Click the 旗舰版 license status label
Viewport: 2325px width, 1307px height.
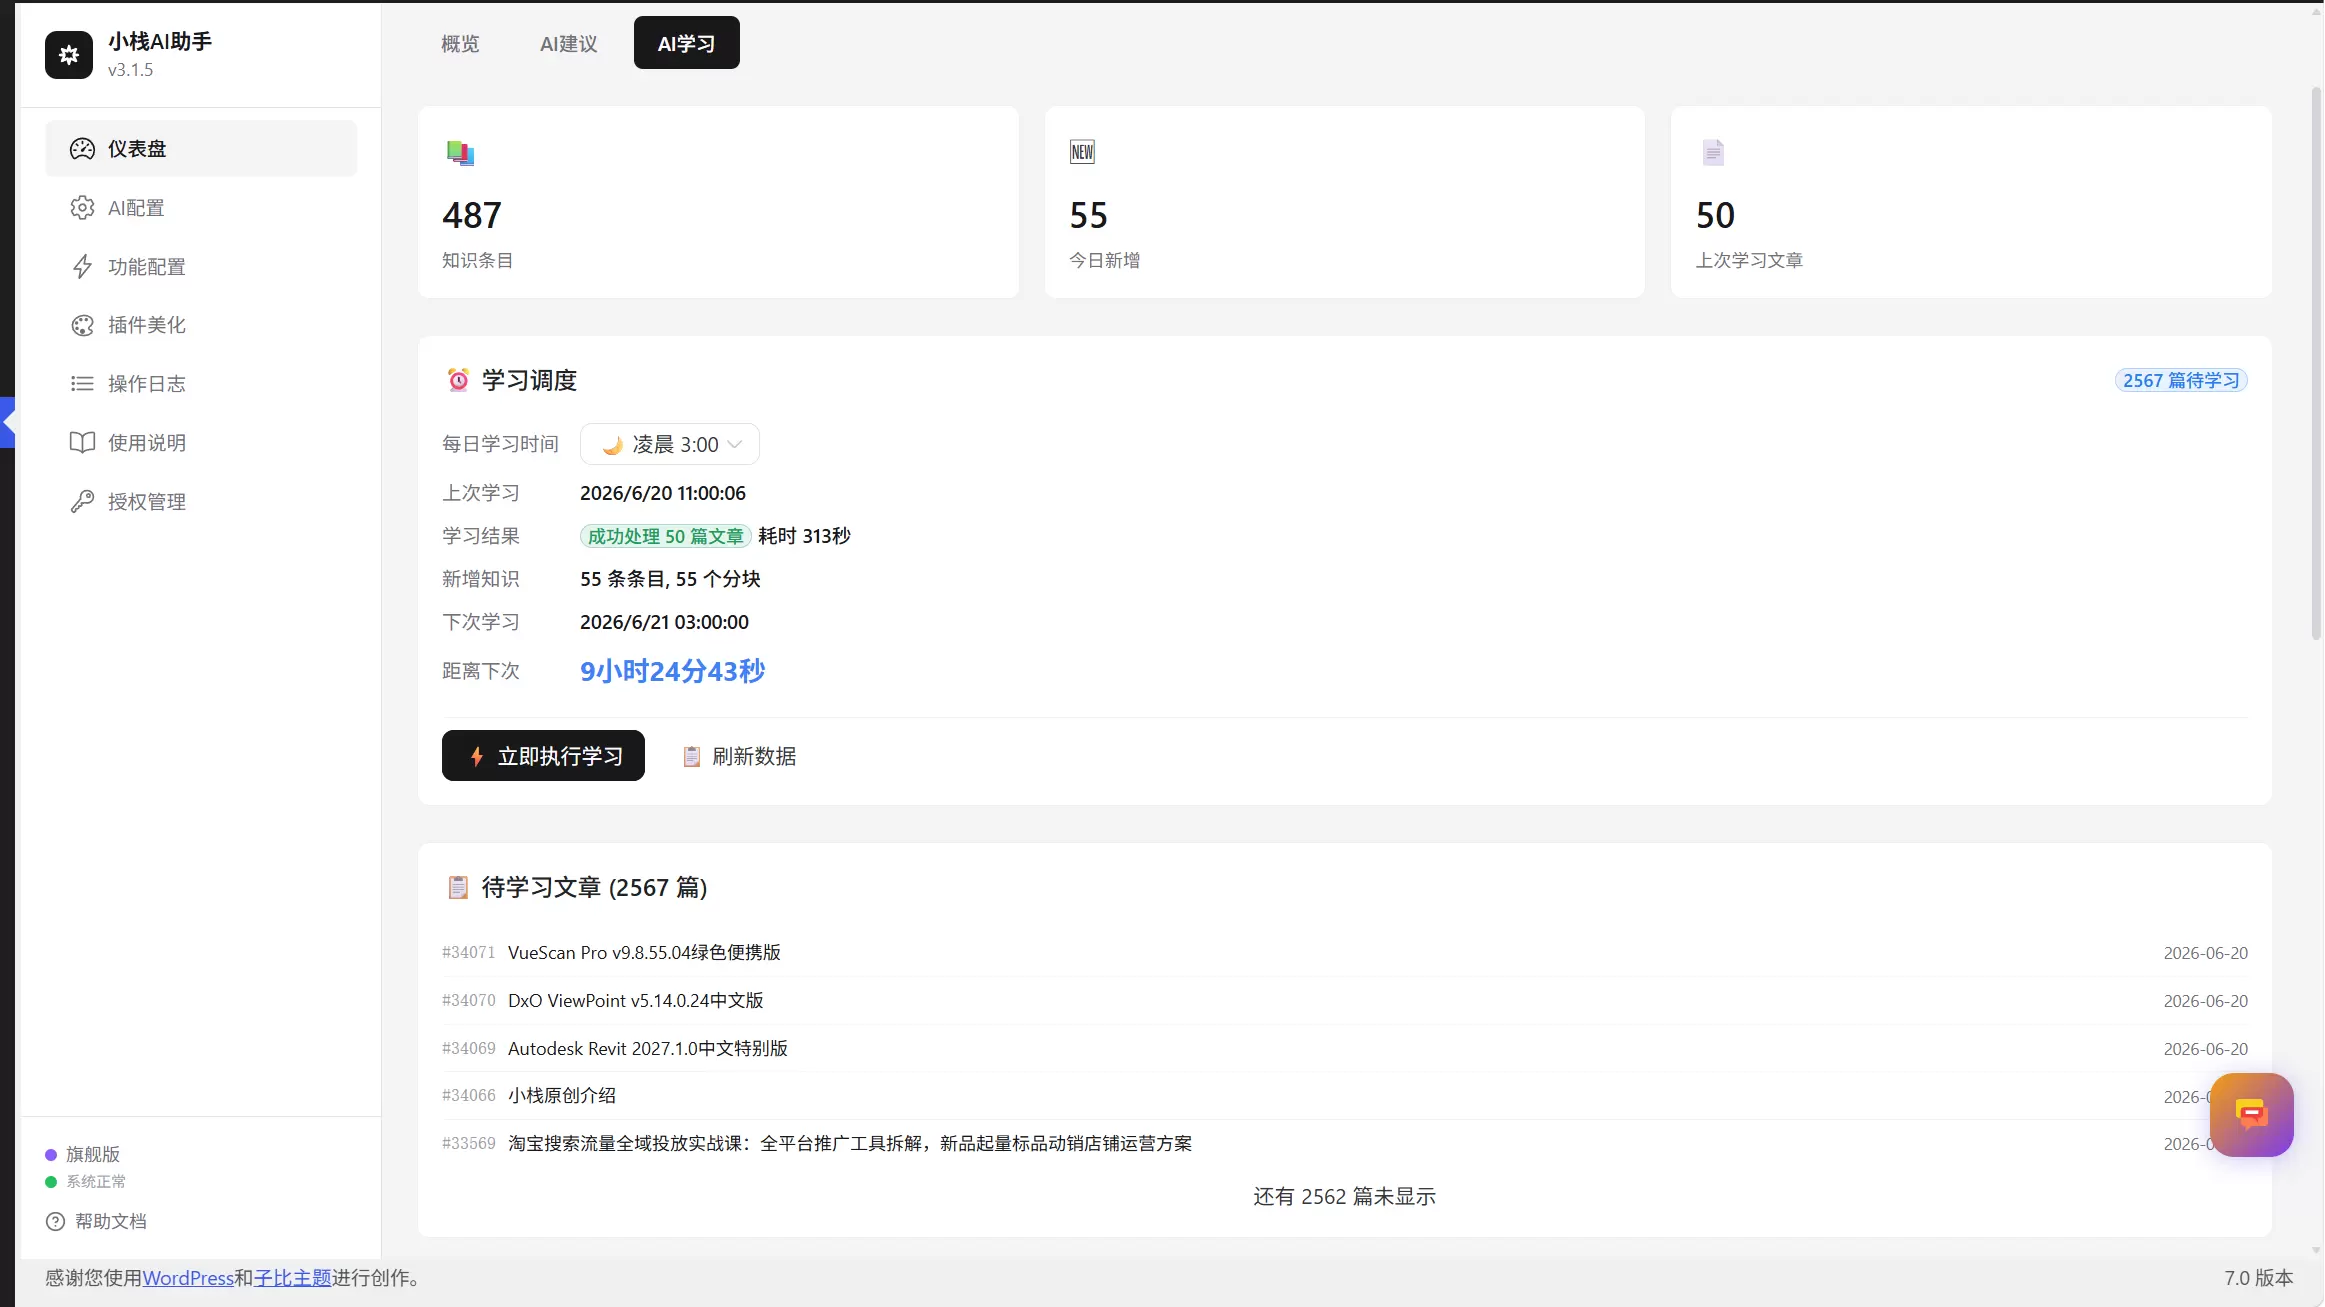pyautogui.click(x=93, y=1154)
